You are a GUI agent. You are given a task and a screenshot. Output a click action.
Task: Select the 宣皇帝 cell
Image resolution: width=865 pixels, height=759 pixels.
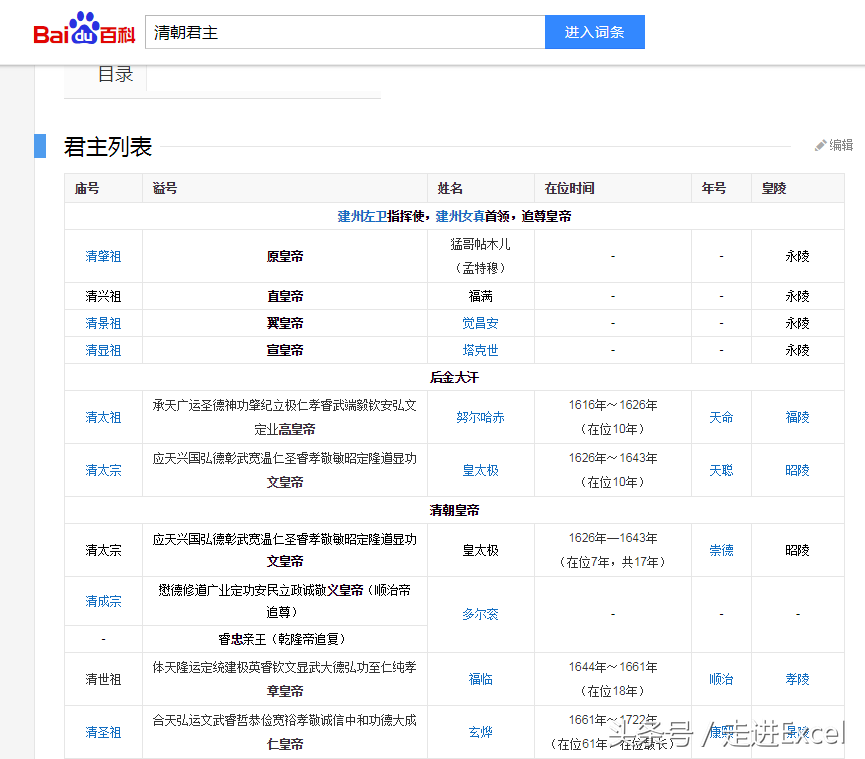click(x=285, y=350)
